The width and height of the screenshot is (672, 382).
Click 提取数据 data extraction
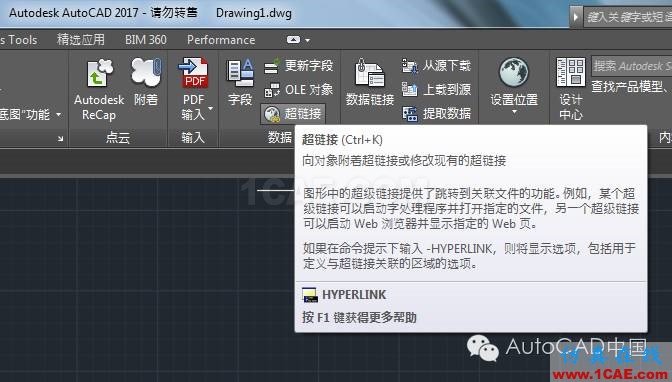[x=436, y=114]
